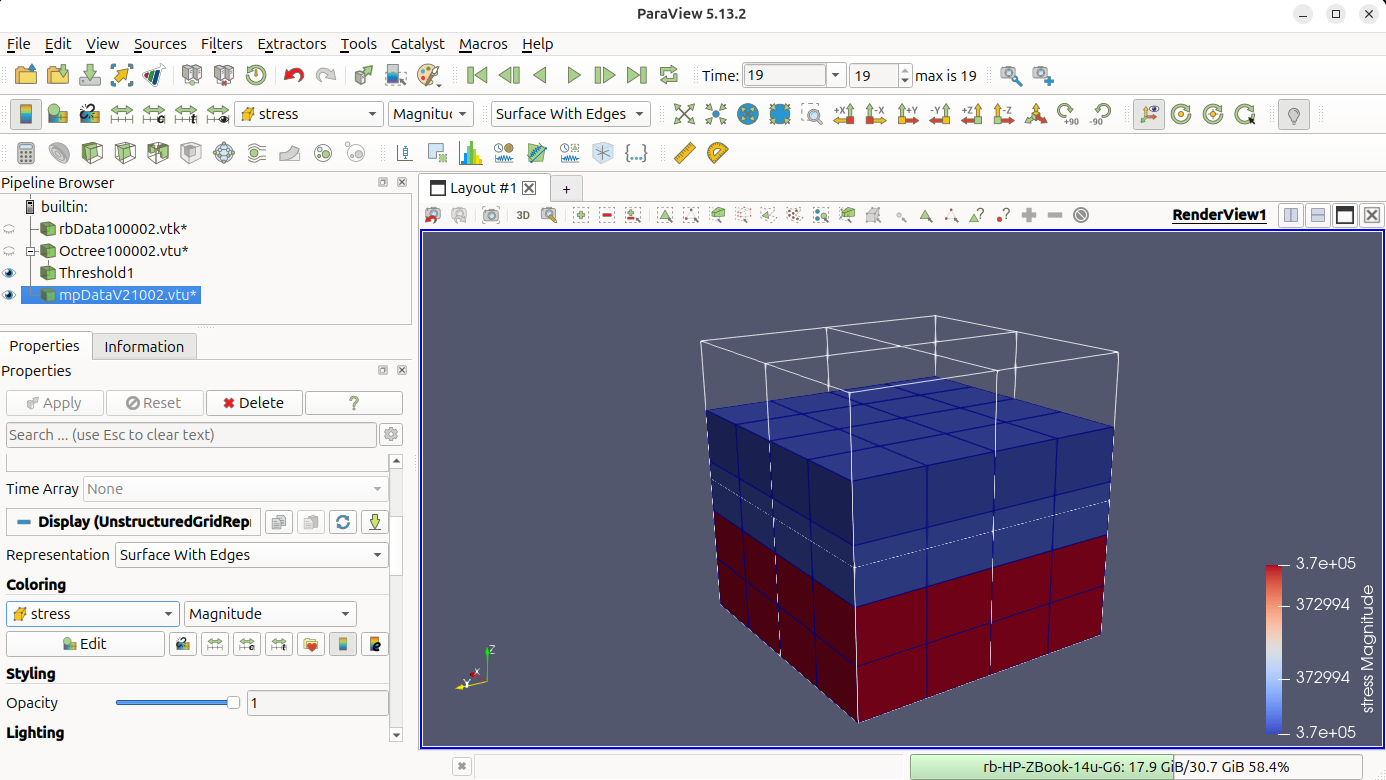Image resolution: width=1386 pixels, height=780 pixels.
Task: Open the Time Array None dropdown
Action: 235,489
